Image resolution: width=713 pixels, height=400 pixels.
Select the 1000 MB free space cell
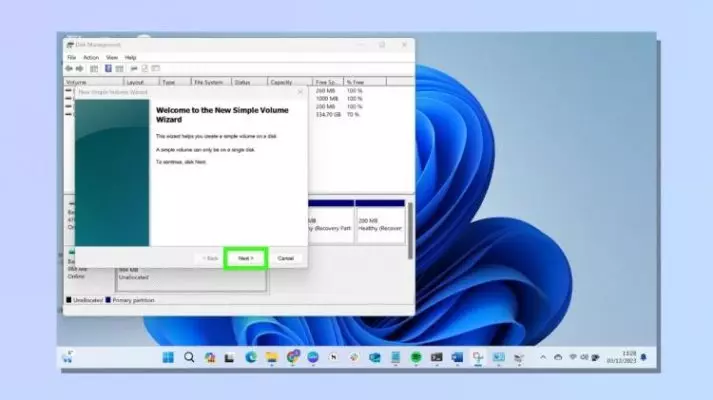[327, 99]
